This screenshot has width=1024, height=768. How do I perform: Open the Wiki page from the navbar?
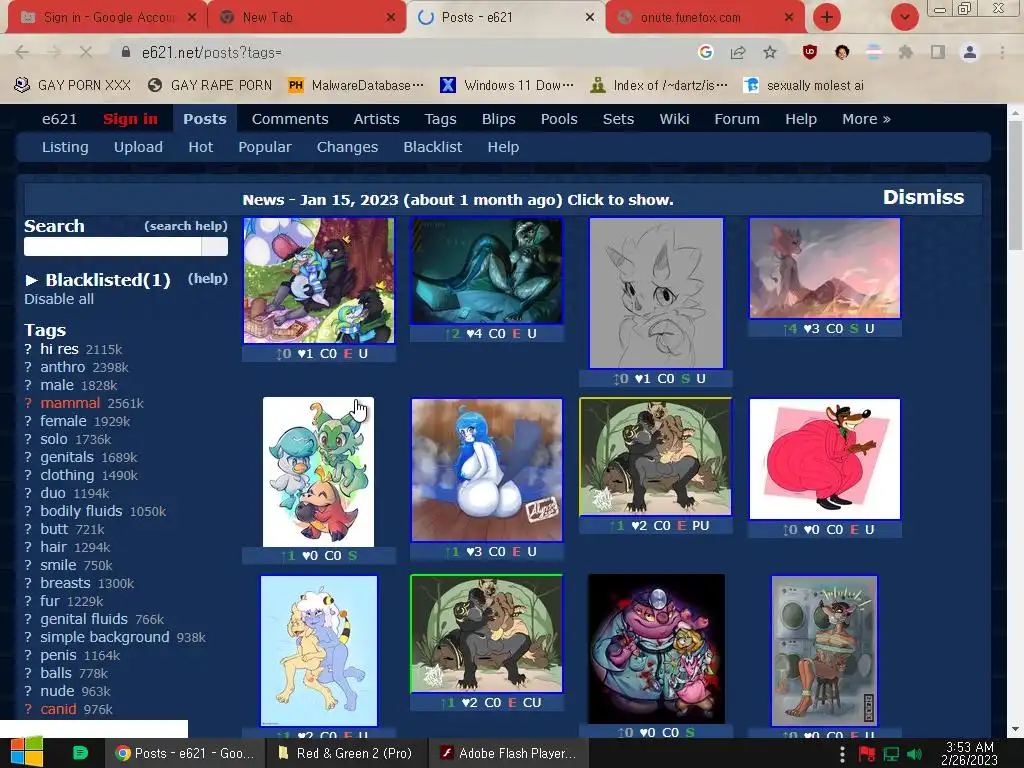coord(674,119)
